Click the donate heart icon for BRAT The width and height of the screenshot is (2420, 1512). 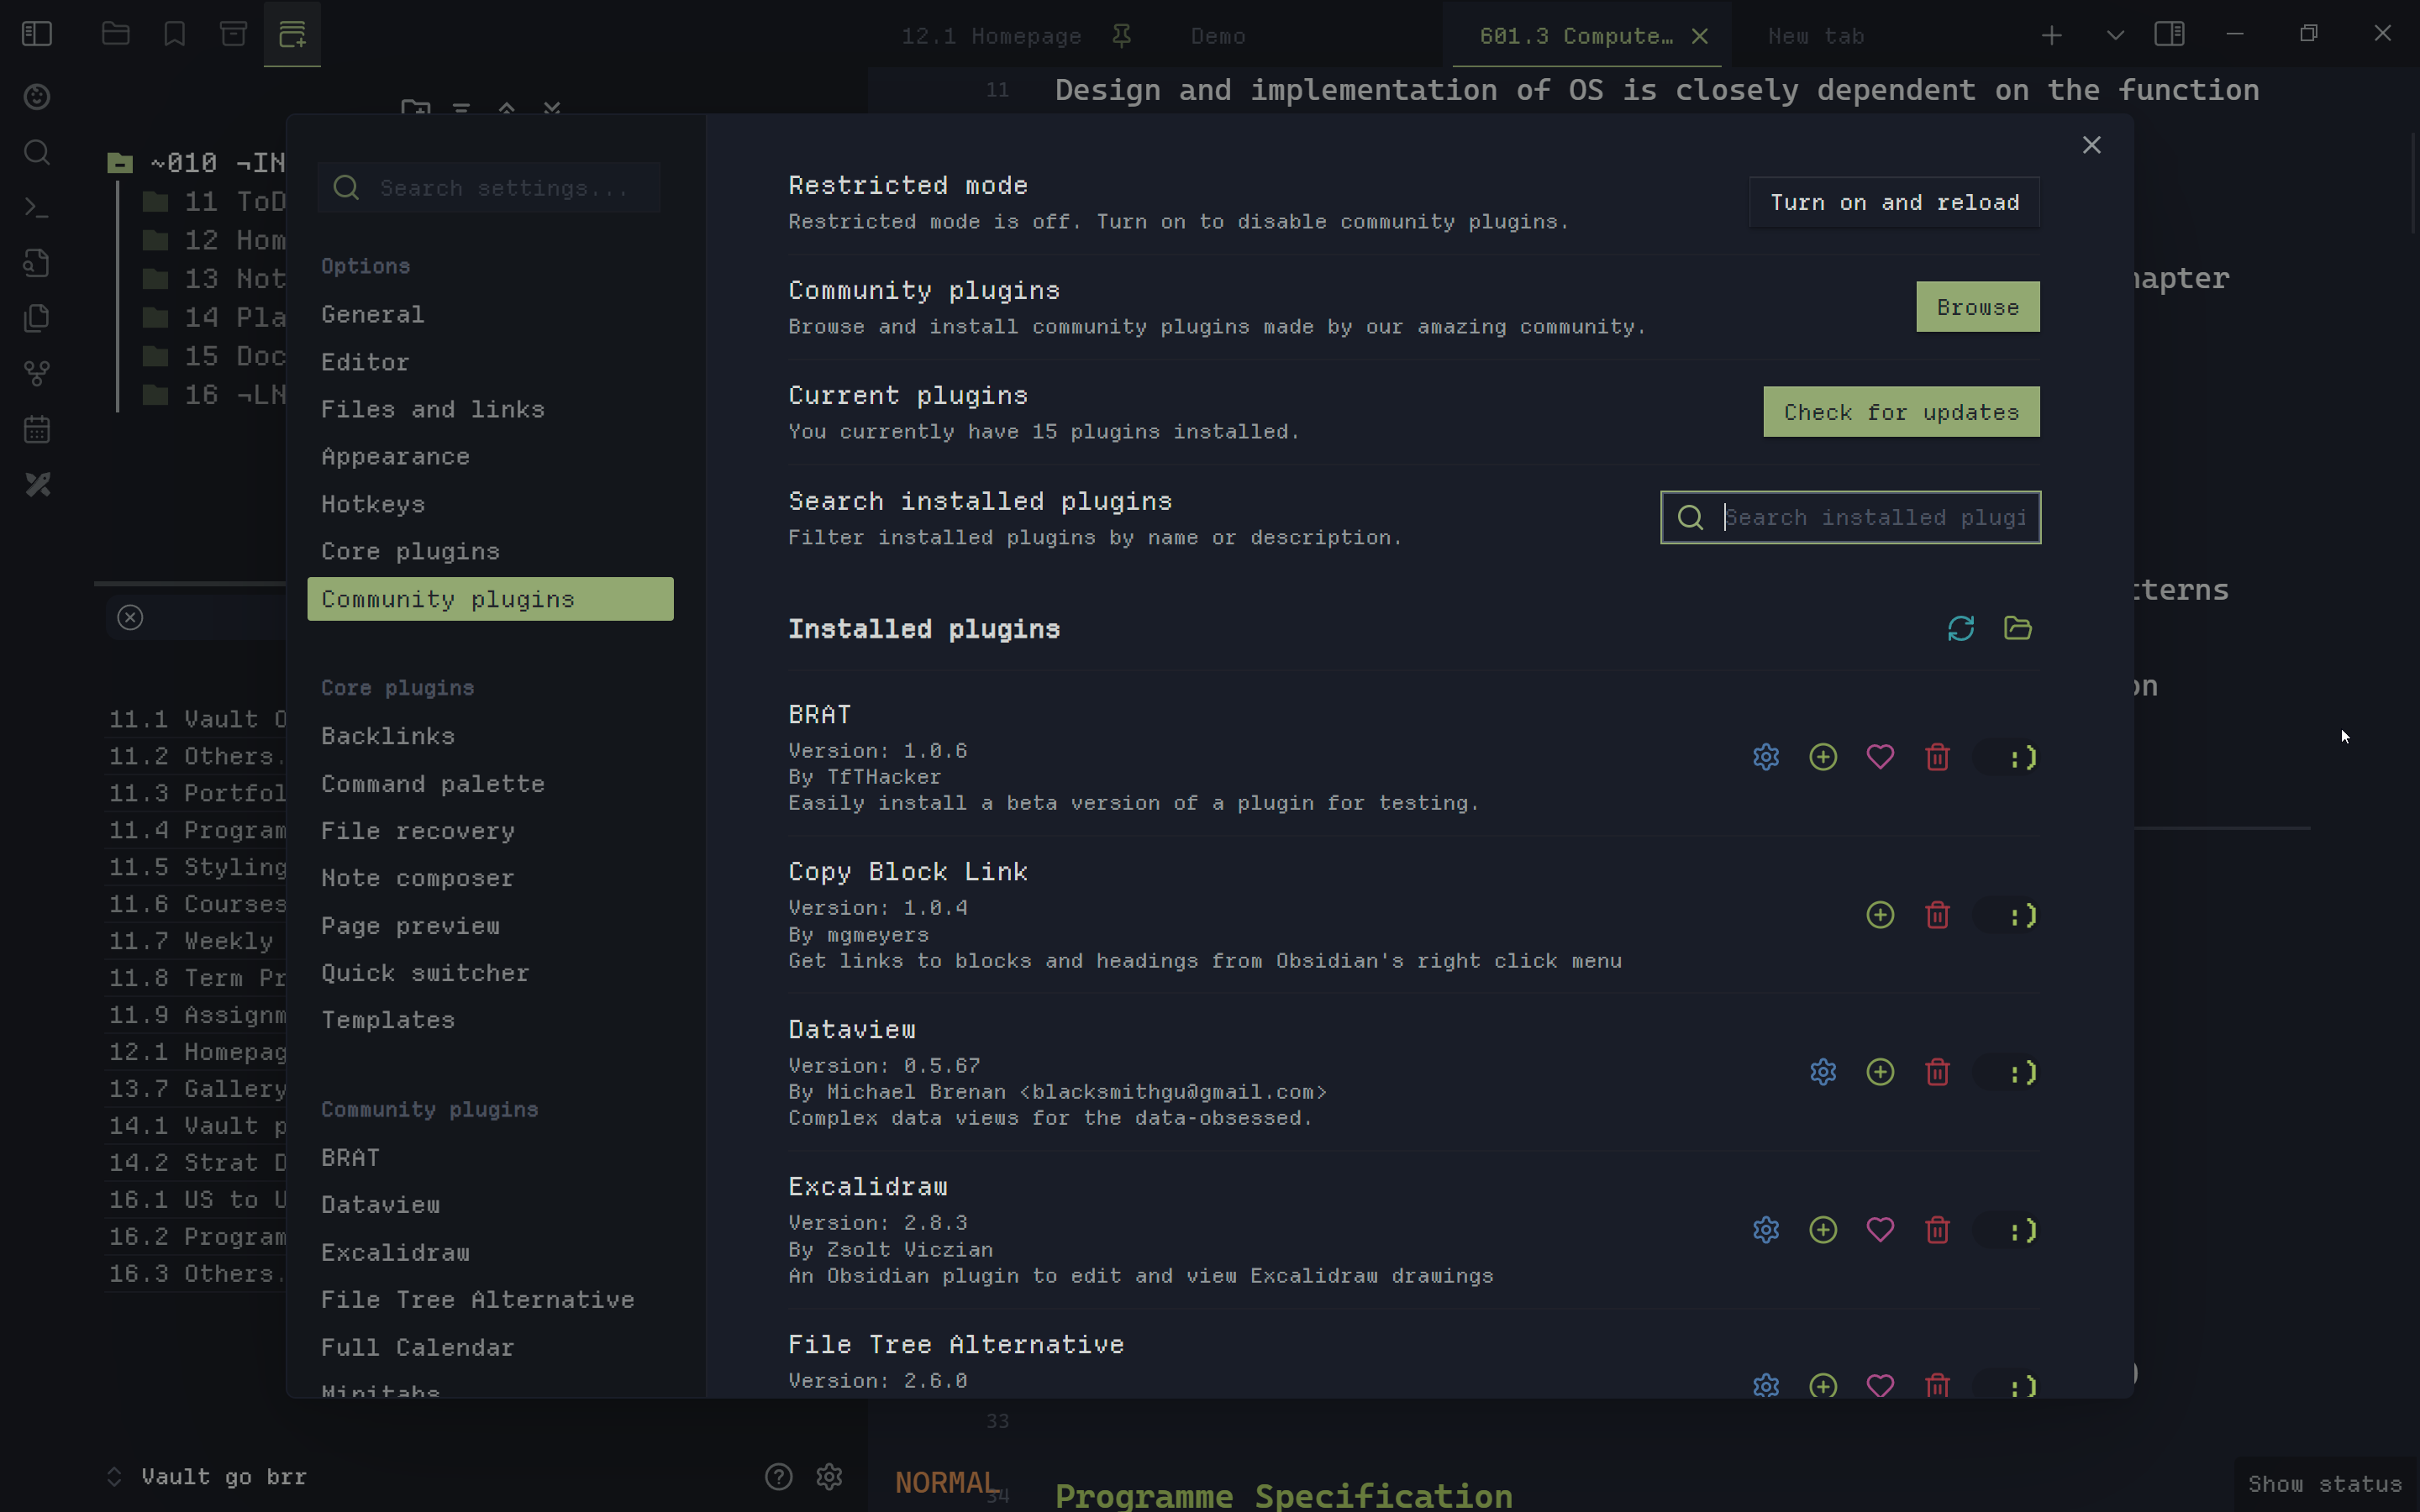pyautogui.click(x=1880, y=757)
